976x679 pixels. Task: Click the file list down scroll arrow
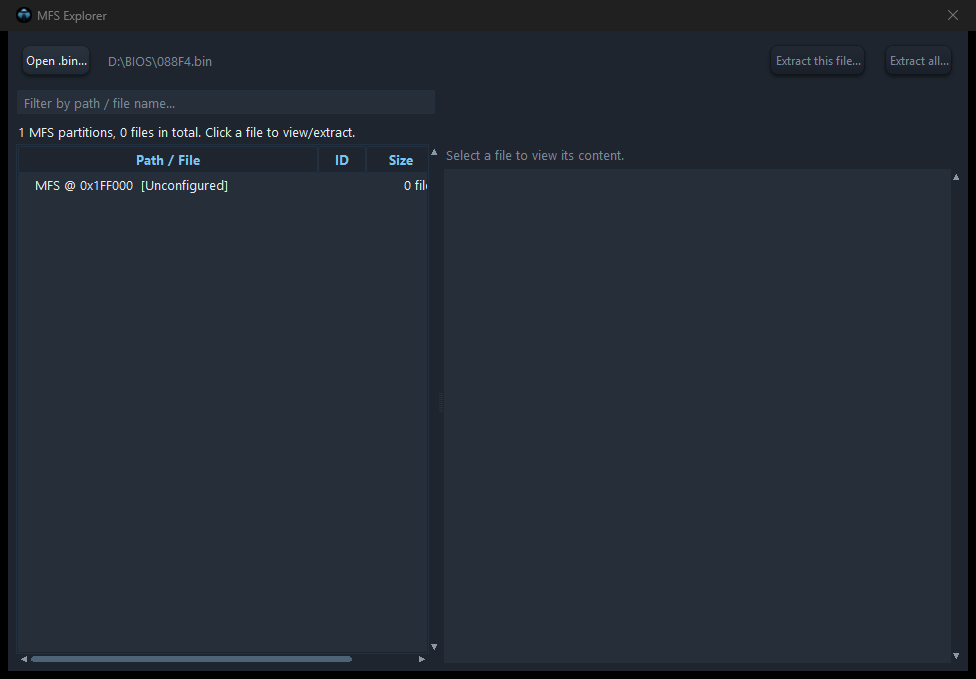(434, 647)
